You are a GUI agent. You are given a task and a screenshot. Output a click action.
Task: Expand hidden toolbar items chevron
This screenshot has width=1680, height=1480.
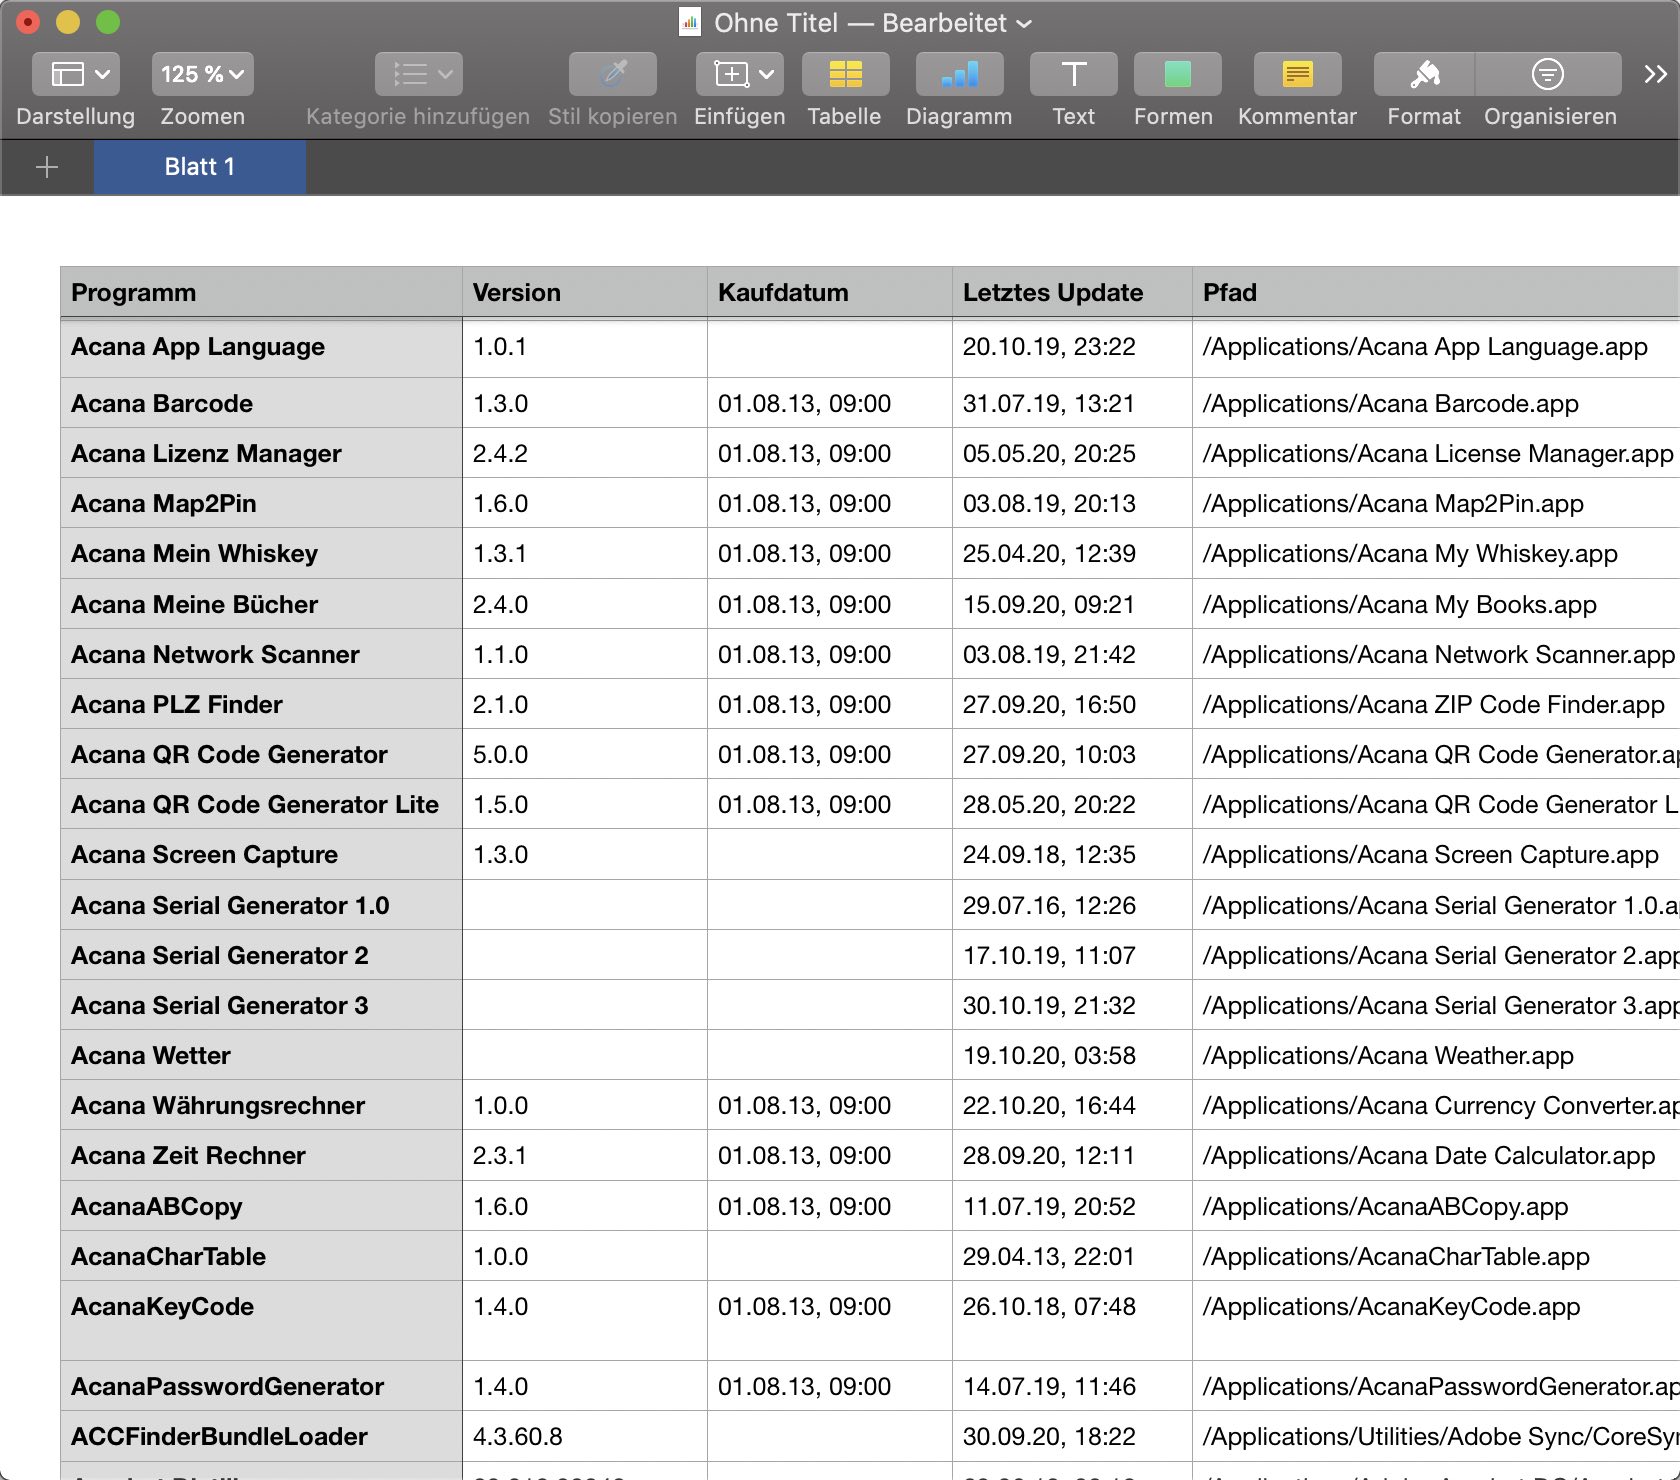tap(1655, 74)
